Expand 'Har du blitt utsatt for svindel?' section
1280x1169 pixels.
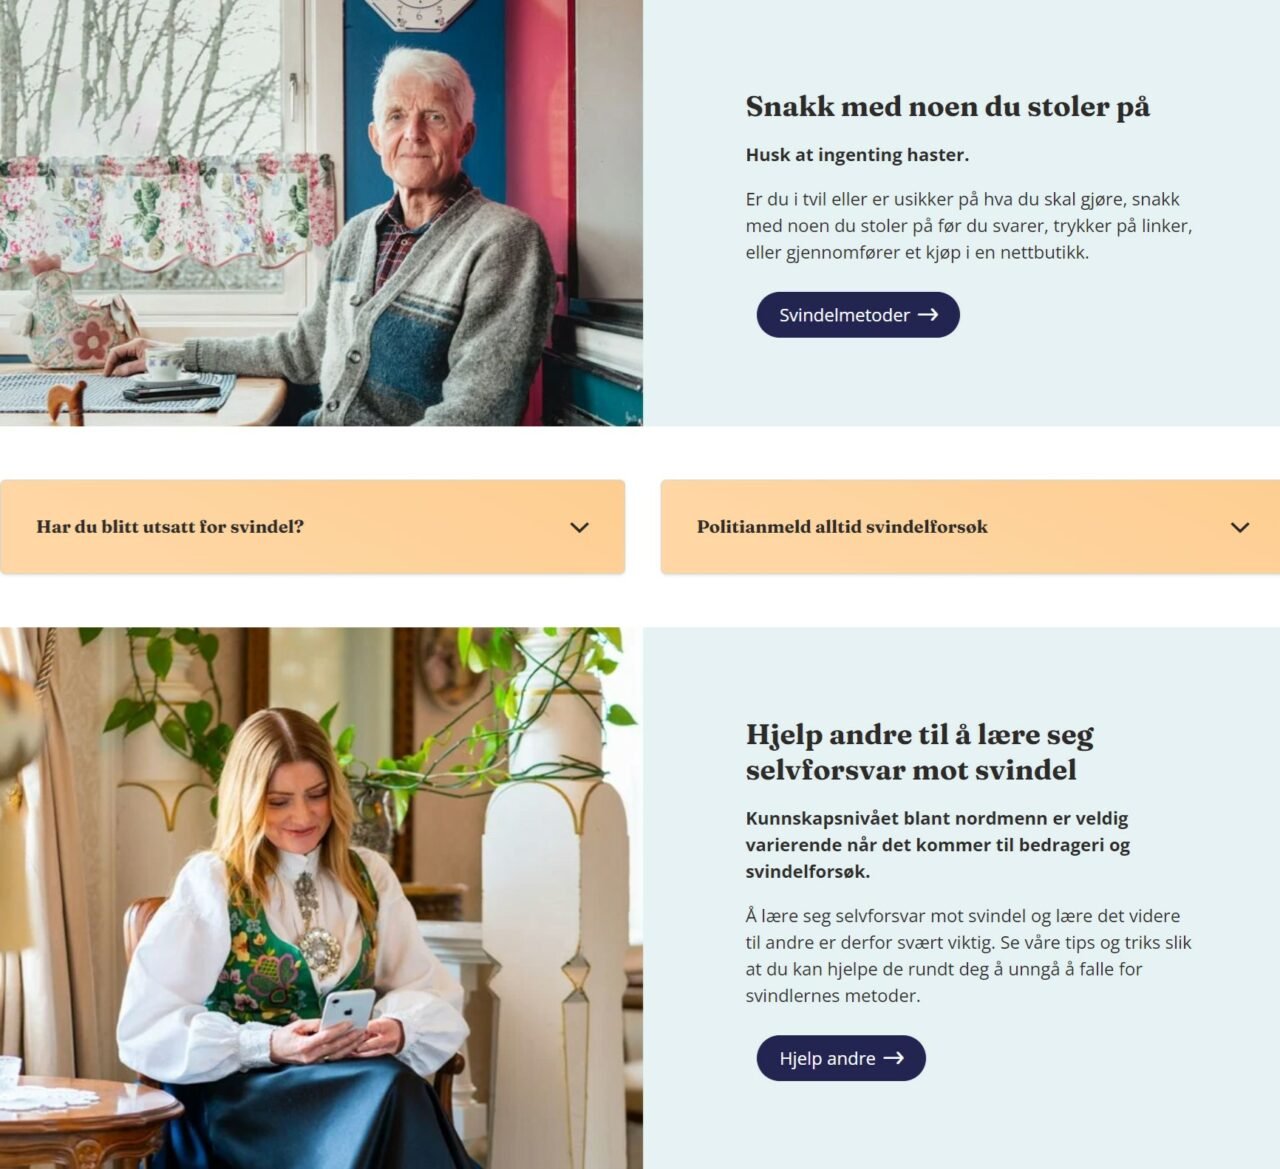(x=312, y=527)
